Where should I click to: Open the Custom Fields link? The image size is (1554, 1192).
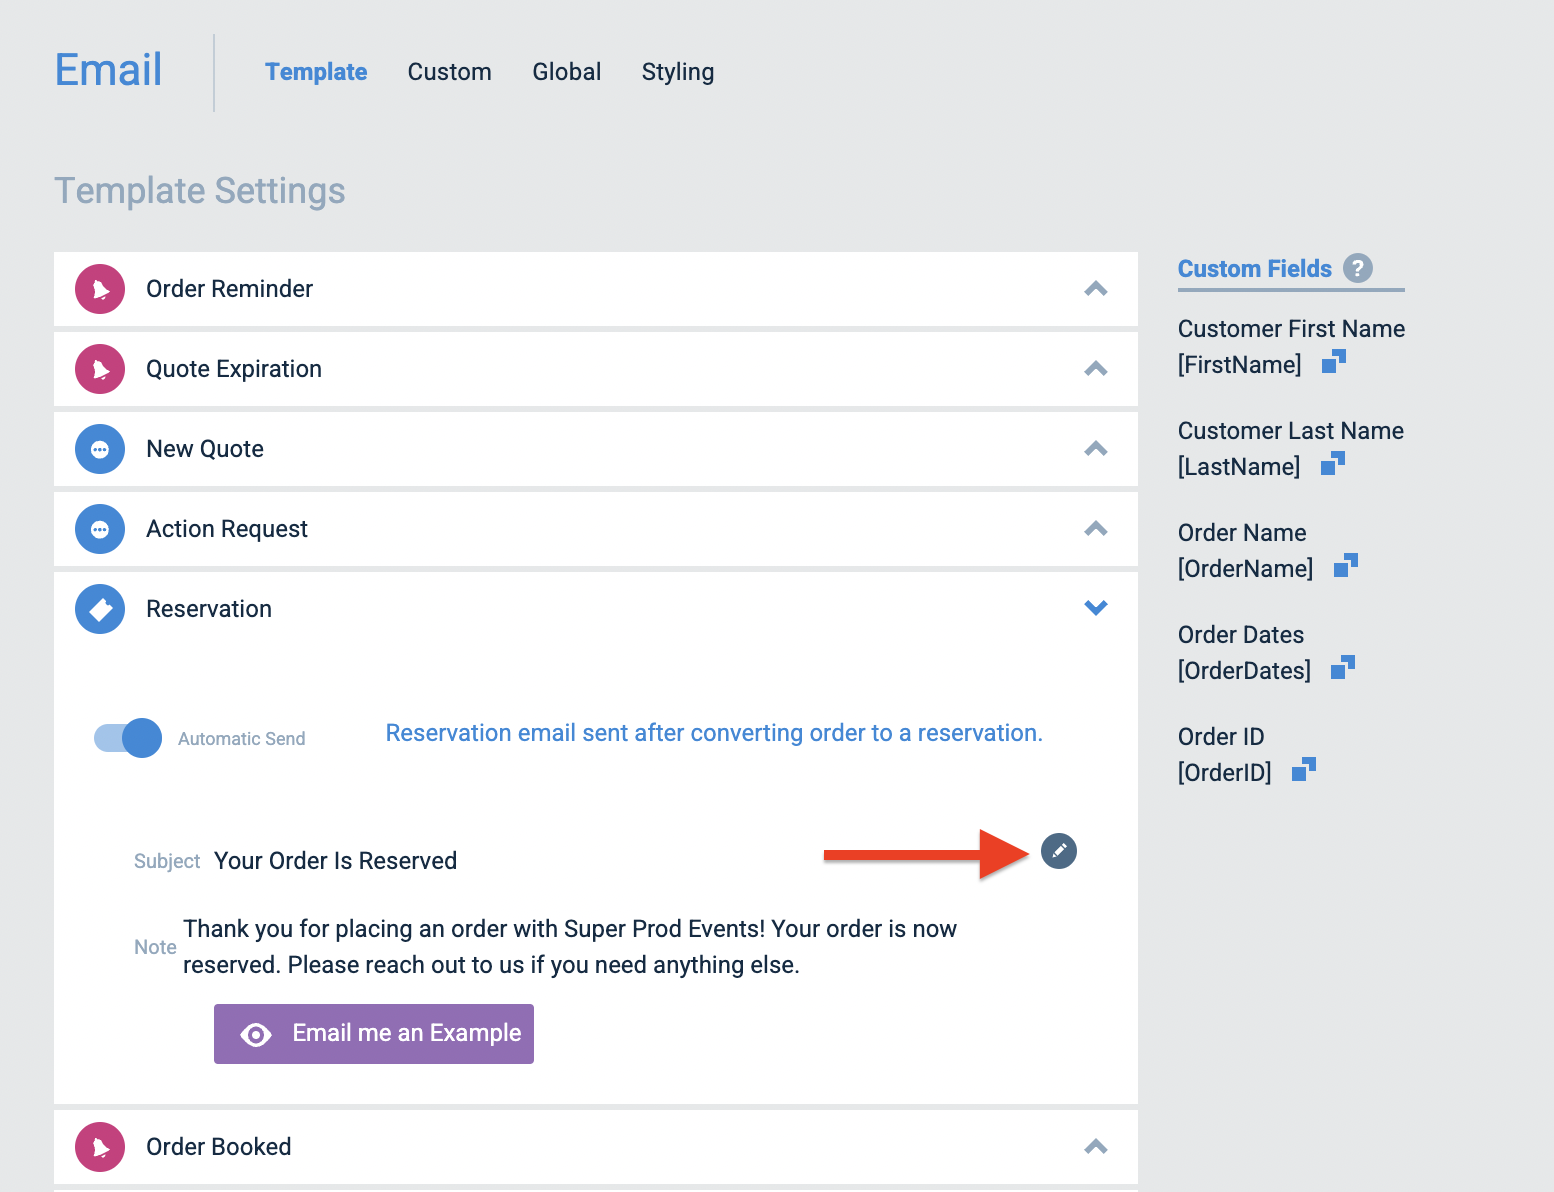coord(1255,268)
